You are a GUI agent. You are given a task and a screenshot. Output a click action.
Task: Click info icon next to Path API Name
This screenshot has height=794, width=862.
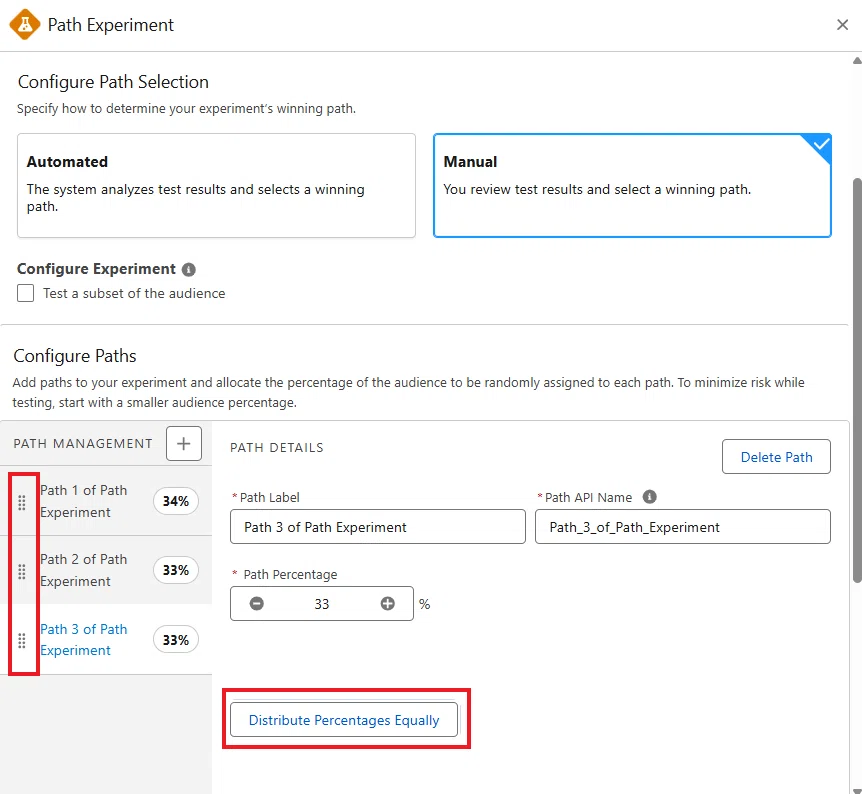[x=649, y=497]
